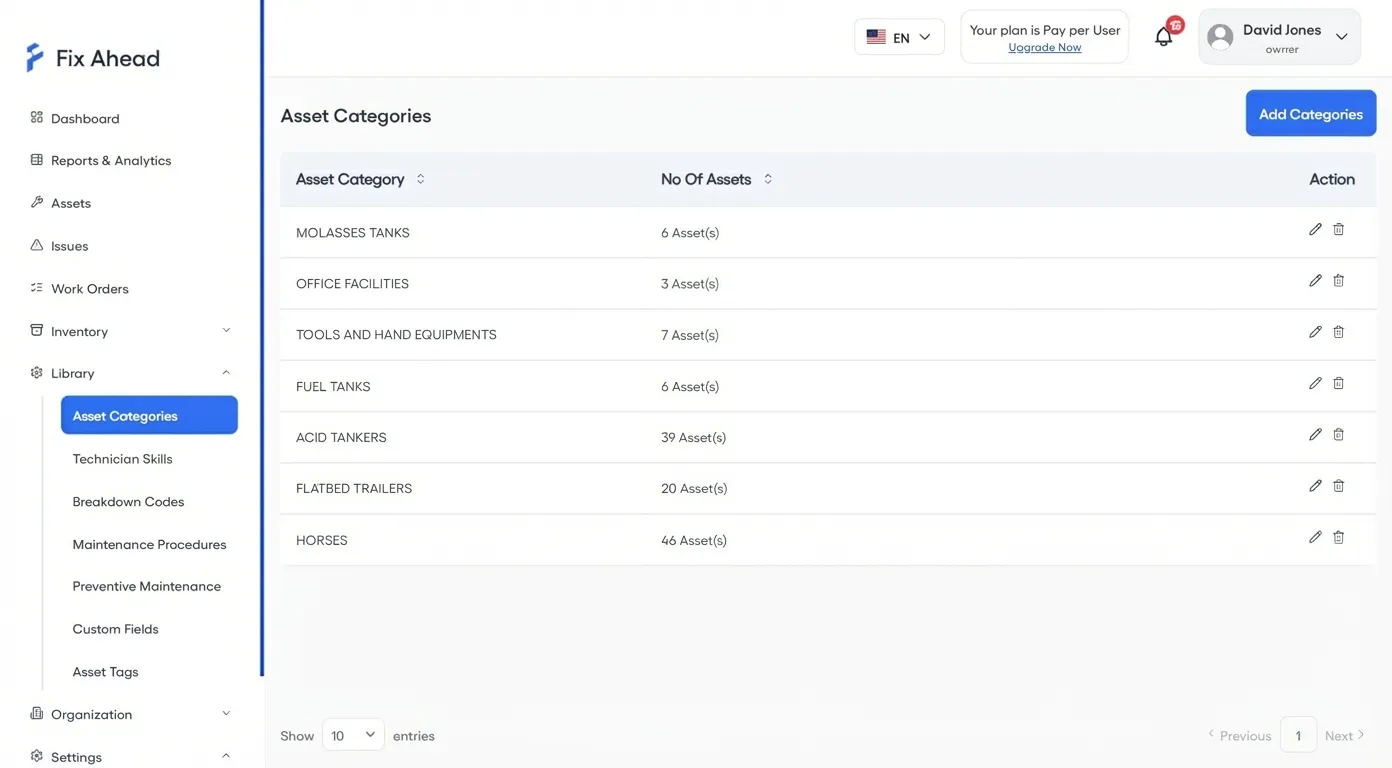
Task: Open show entries count dropdown
Action: click(x=353, y=735)
